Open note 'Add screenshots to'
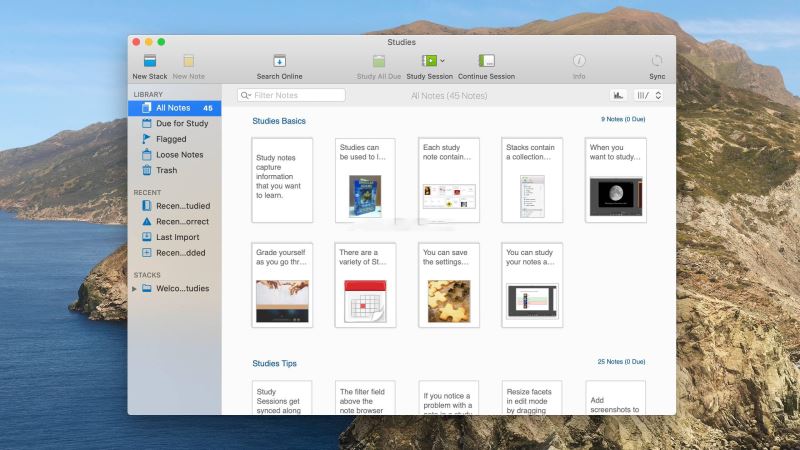The height and width of the screenshot is (450, 800). pos(616,397)
